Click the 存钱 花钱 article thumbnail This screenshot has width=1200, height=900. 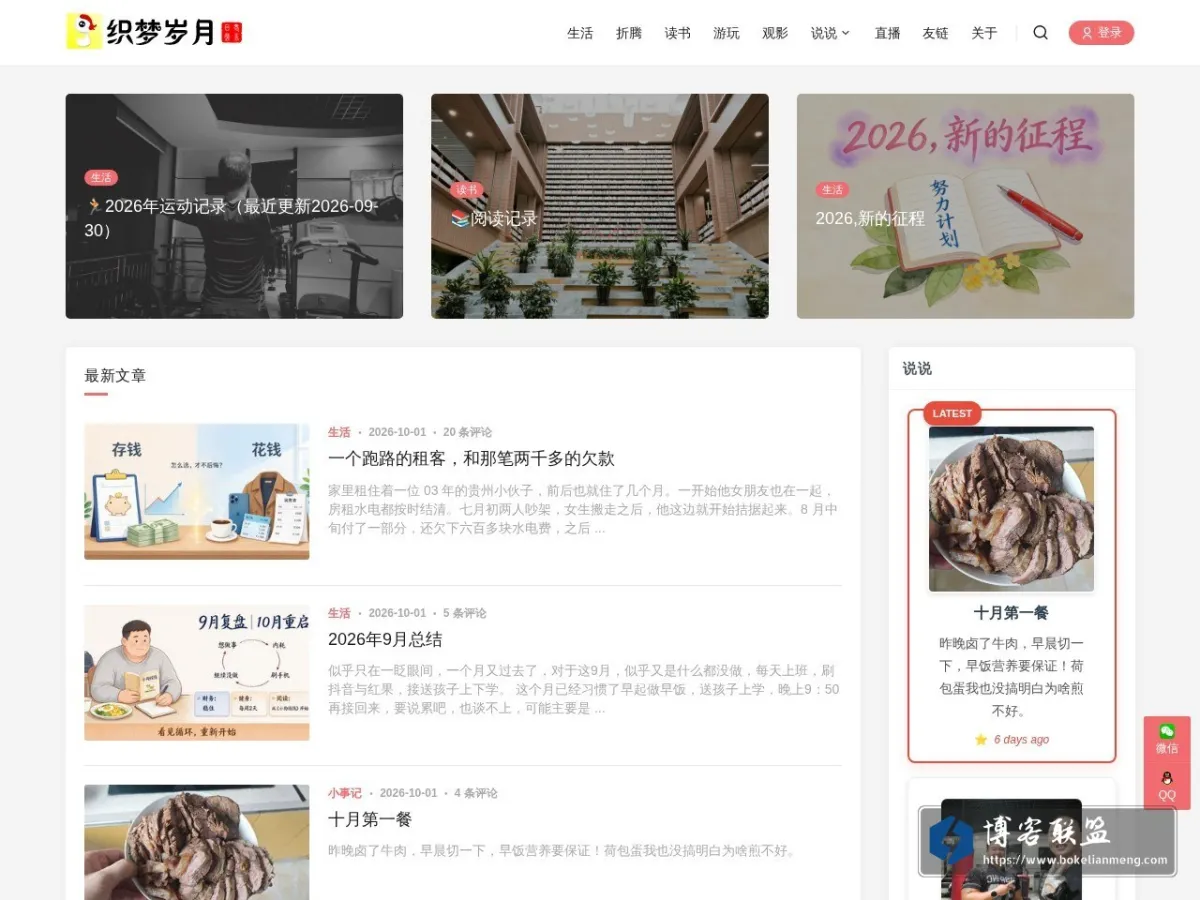tap(197, 492)
